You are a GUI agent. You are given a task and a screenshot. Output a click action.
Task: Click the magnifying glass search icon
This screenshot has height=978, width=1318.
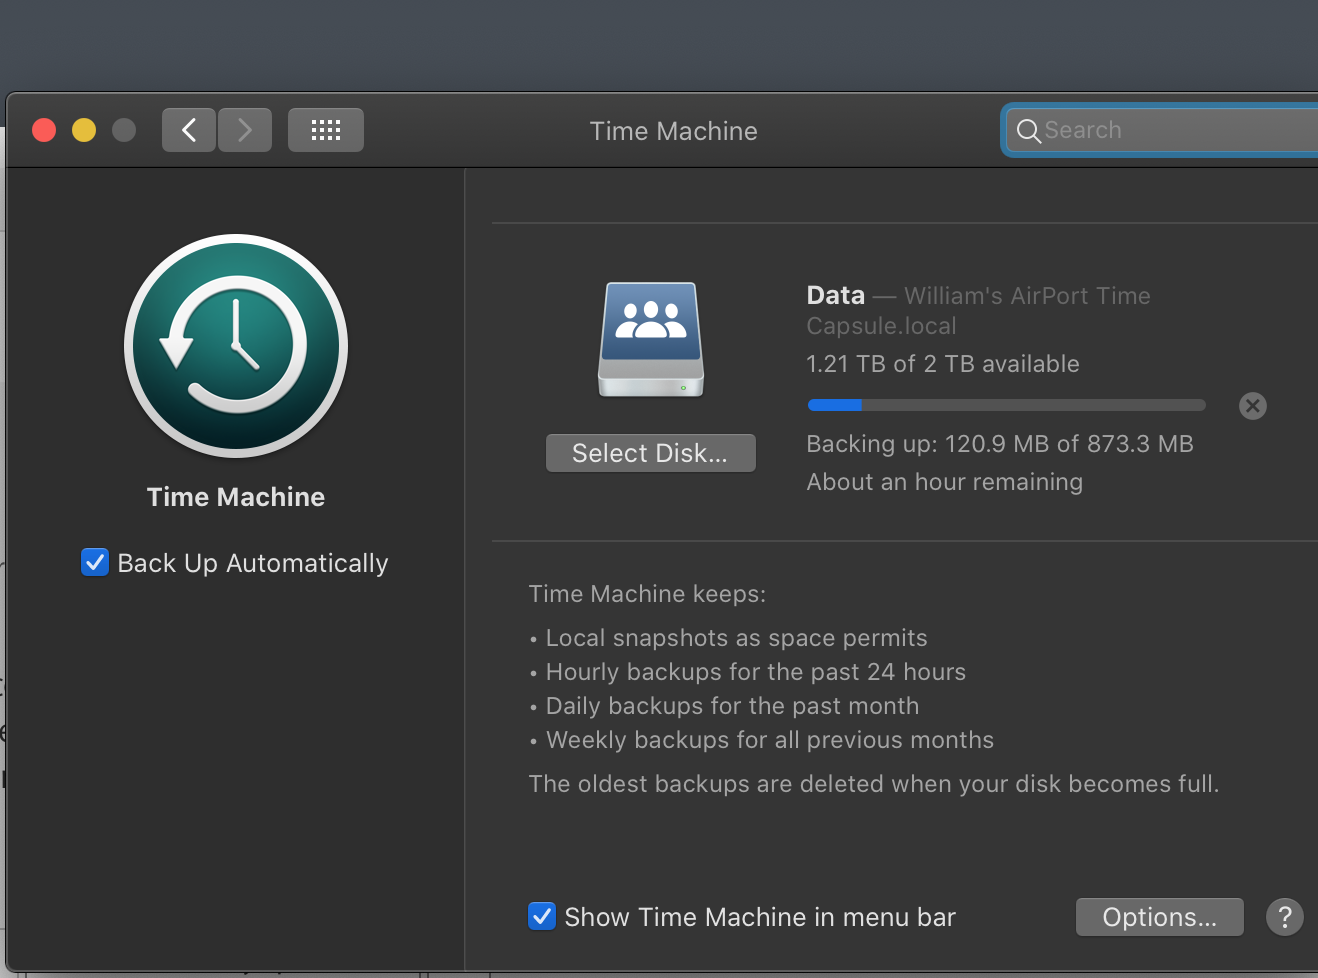tap(1028, 131)
